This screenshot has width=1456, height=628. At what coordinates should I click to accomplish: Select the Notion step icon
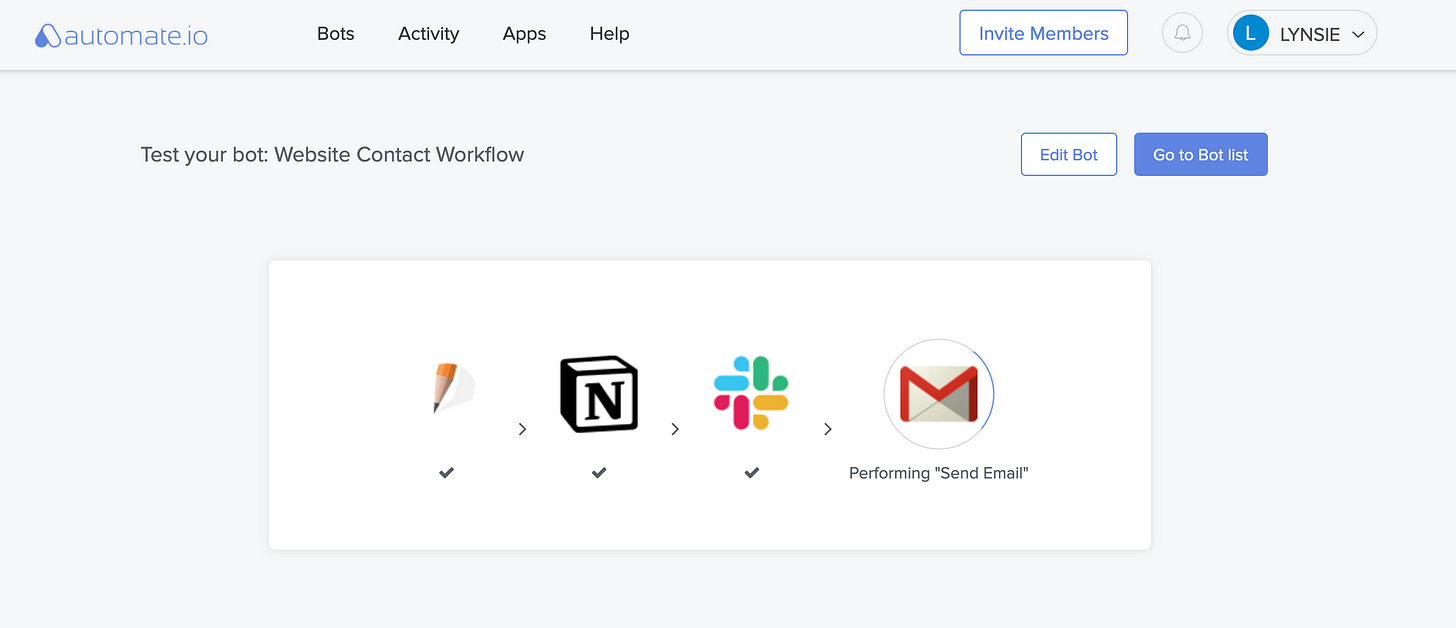599,394
